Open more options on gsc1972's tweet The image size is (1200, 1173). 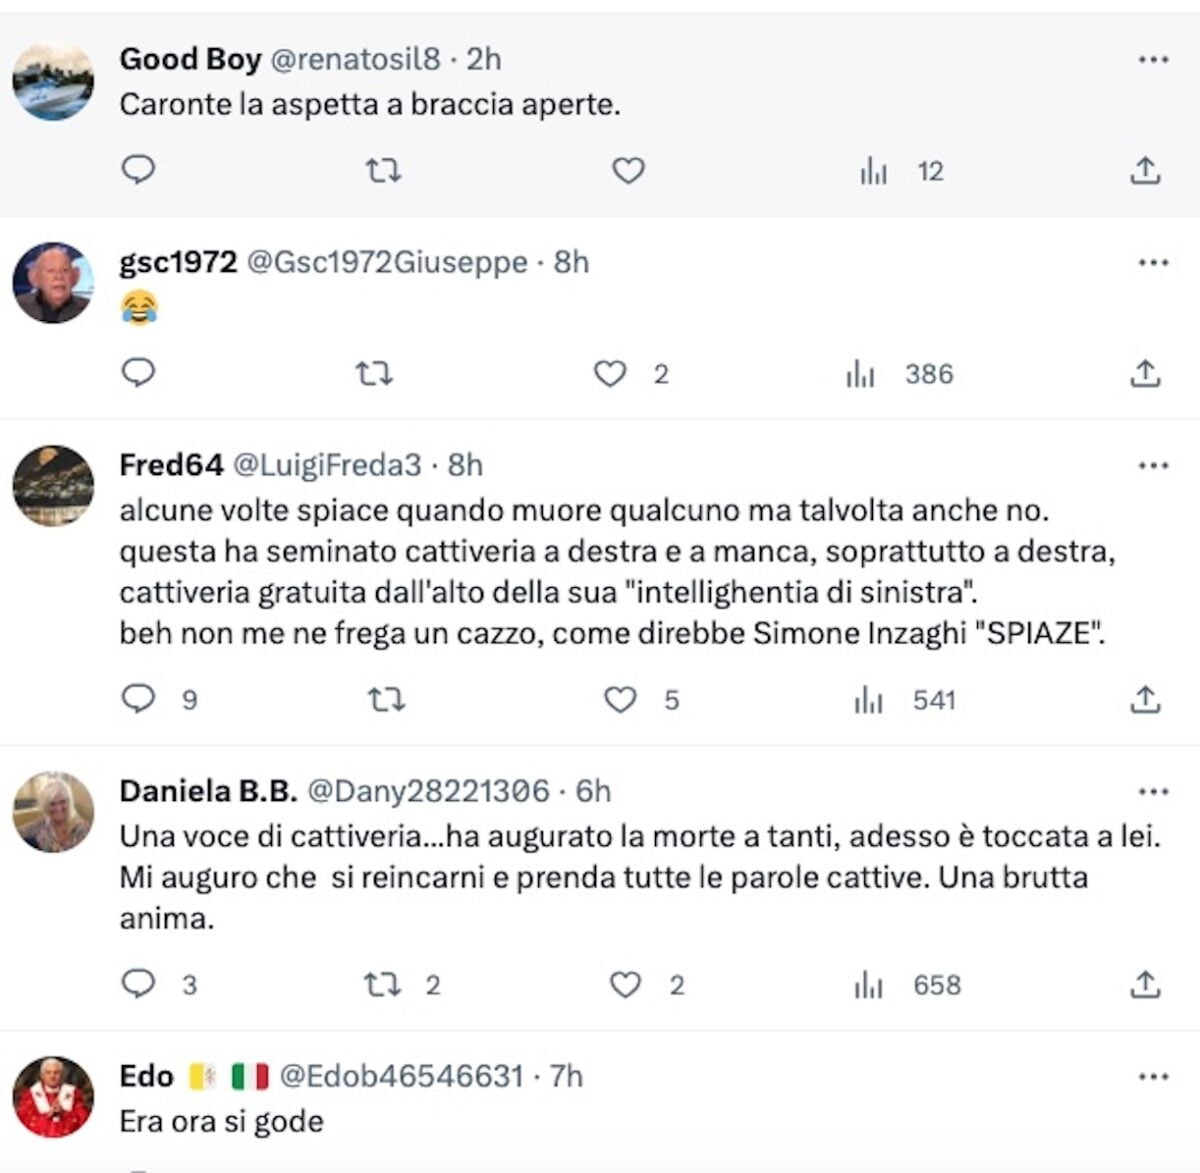pyautogui.click(x=1153, y=263)
